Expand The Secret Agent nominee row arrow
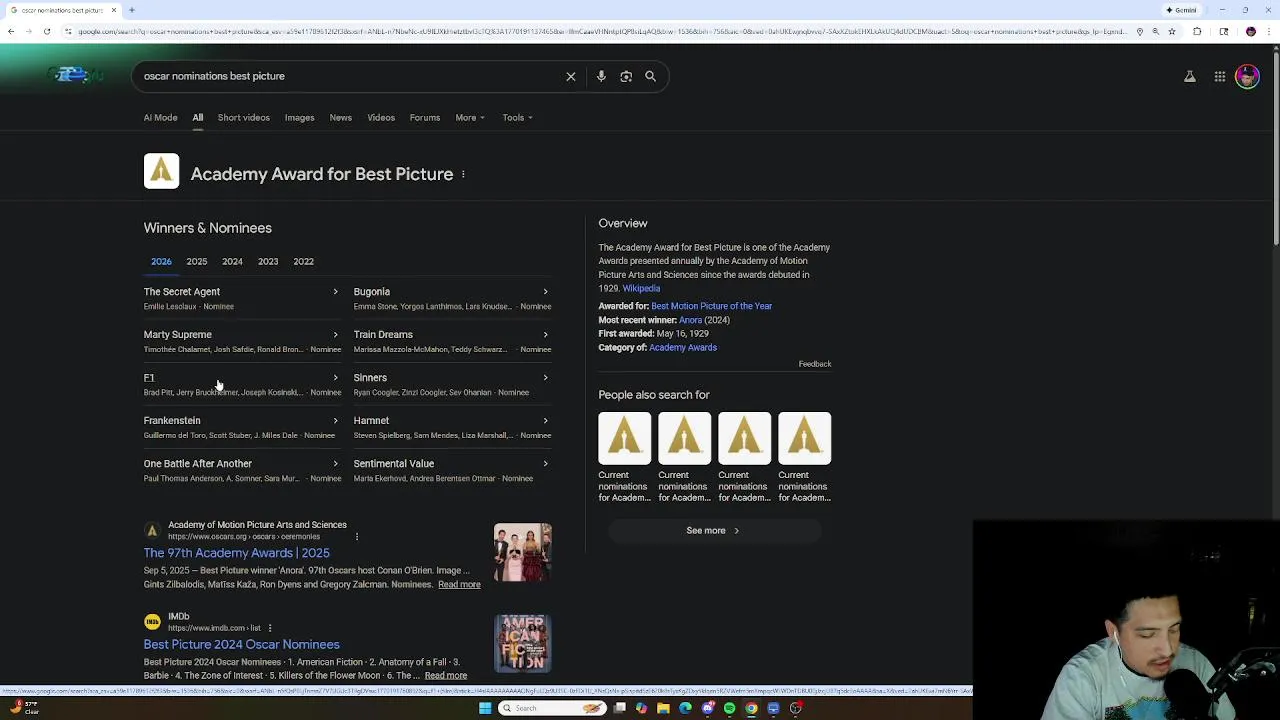 pyautogui.click(x=335, y=292)
